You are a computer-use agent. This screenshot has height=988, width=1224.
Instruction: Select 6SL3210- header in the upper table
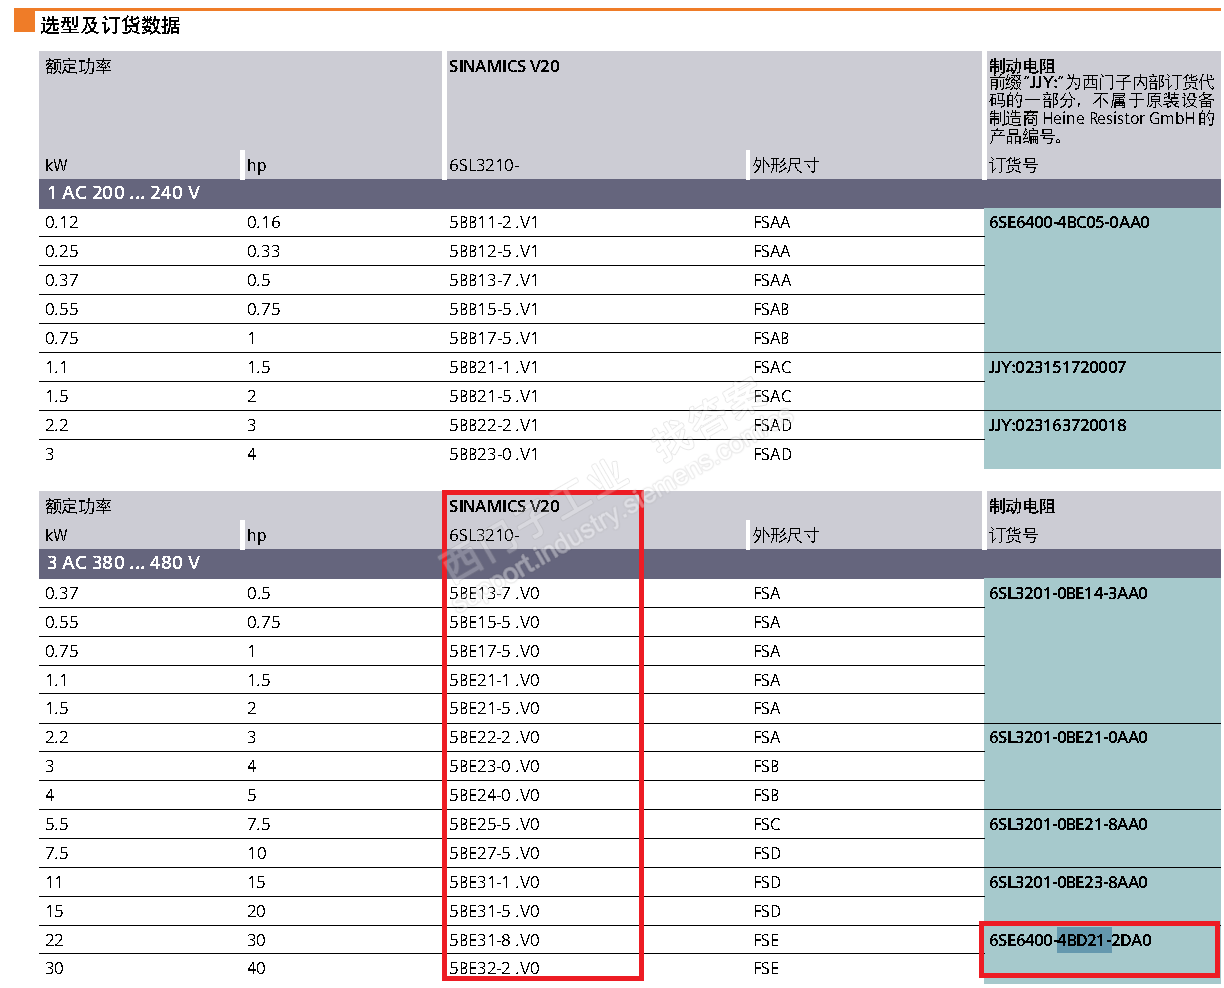484,165
